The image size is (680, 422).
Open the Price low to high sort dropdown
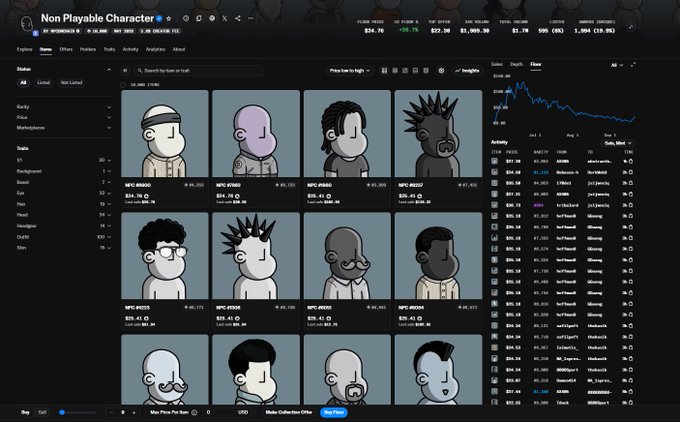[x=350, y=70]
